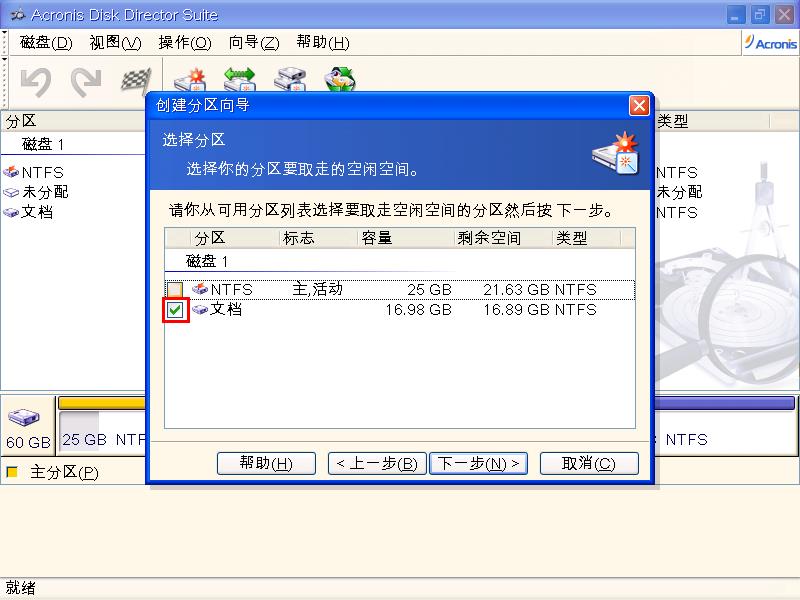The height and width of the screenshot is (600, 800).
Task: Click the recover partition recycle toolbar icon
Action: [340, 77]
